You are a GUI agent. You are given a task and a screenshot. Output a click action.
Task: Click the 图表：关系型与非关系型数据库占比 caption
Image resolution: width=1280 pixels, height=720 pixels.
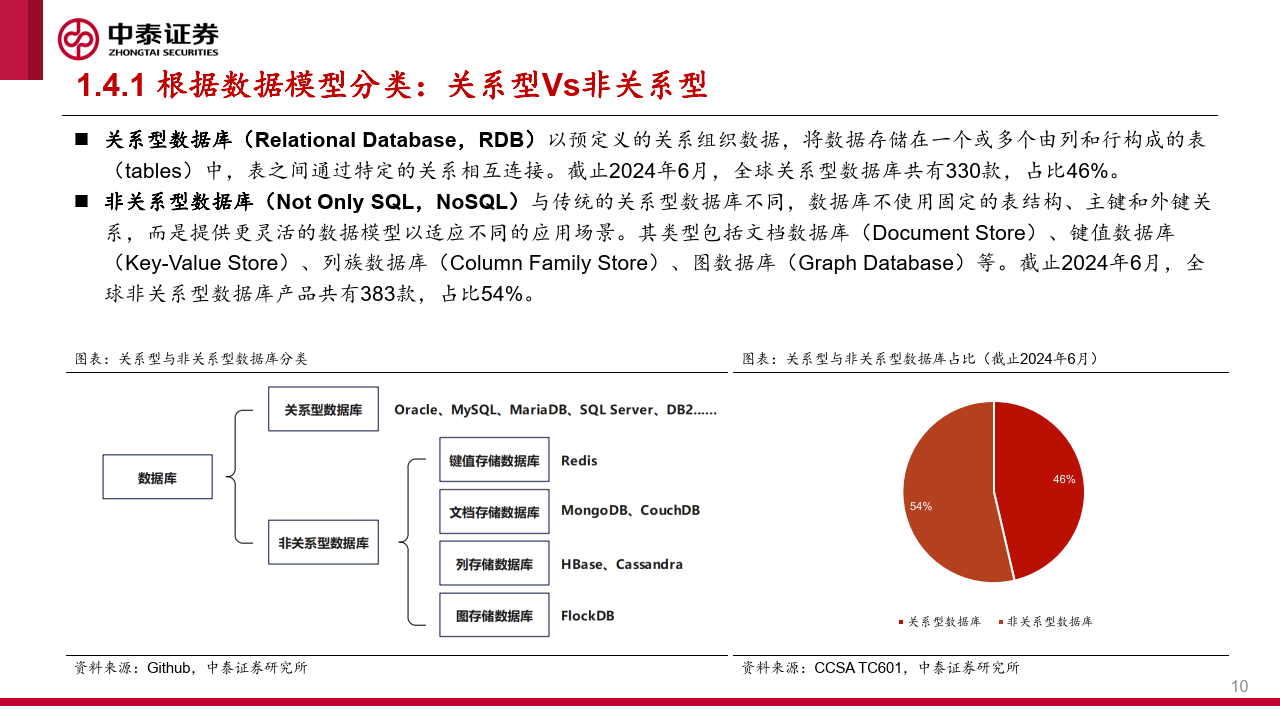[920, 358]
